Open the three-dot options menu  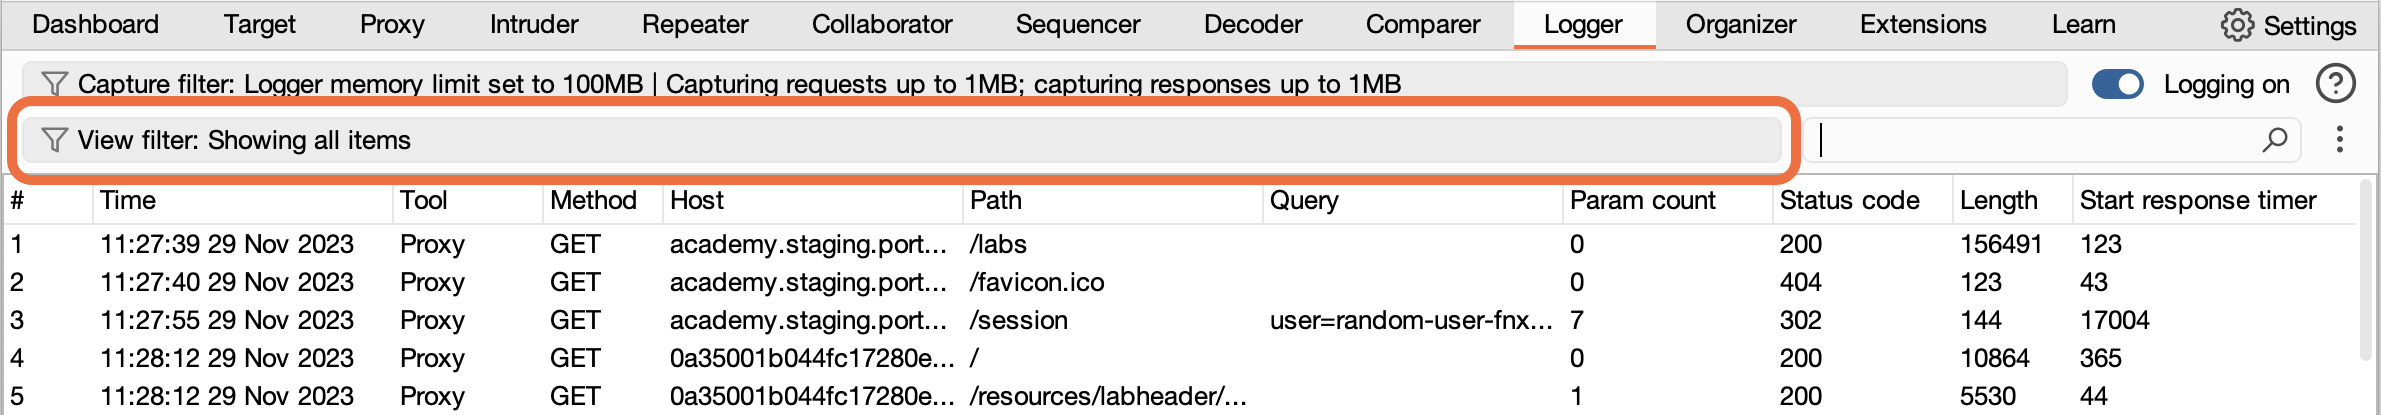tap(2339, 140)
